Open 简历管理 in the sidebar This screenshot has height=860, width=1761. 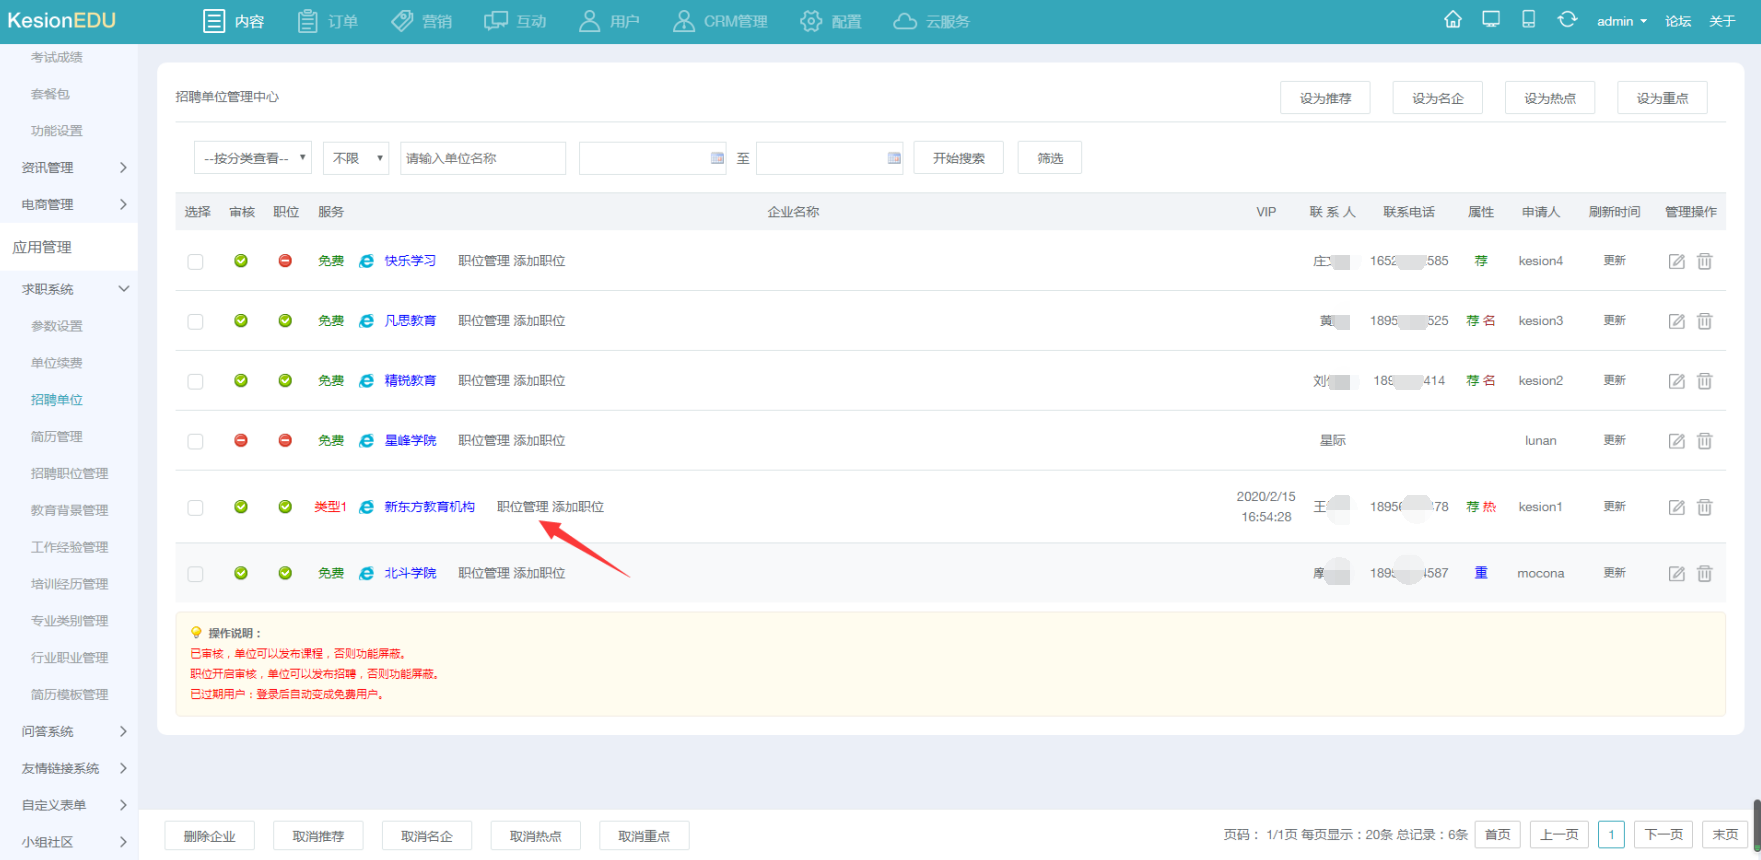57,437
